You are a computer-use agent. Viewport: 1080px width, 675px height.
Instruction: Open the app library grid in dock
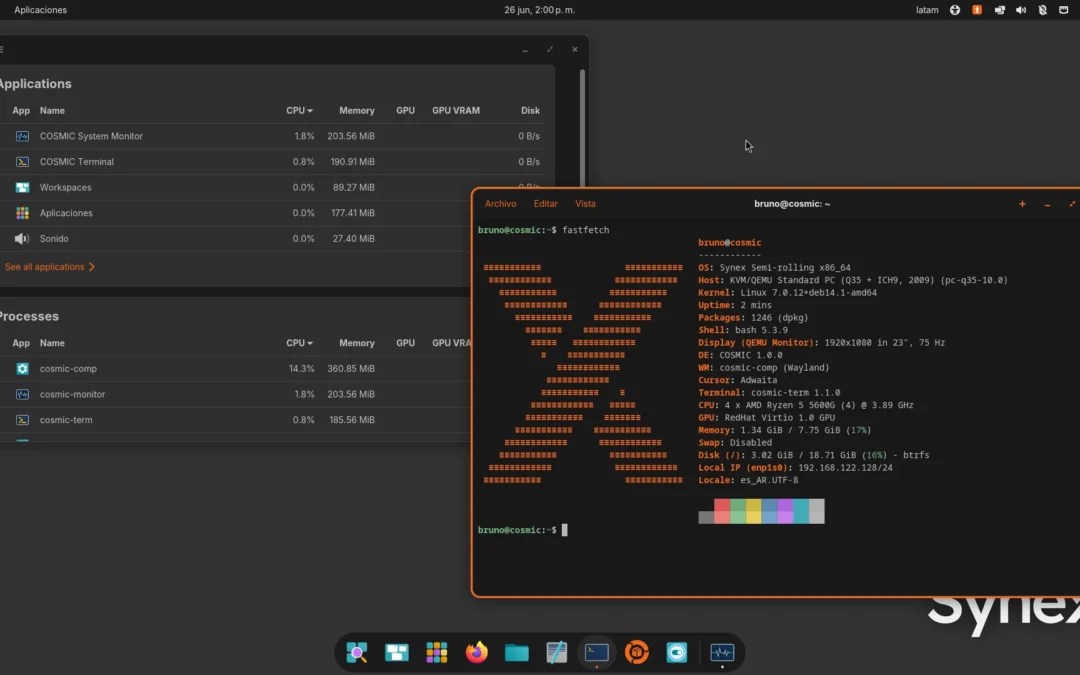tap(437, 652)
